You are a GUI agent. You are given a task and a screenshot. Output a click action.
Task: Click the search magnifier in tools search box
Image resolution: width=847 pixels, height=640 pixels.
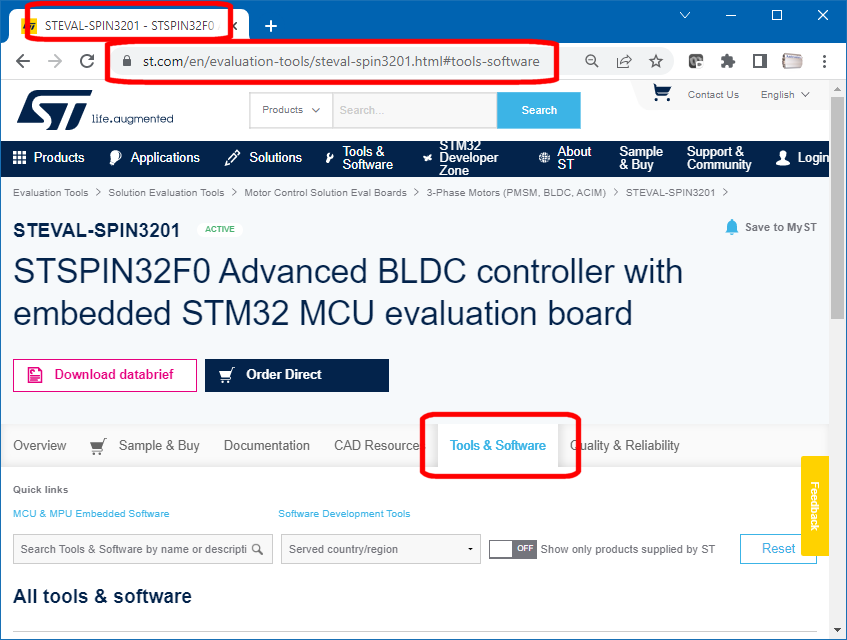click(x=258, y=549)
